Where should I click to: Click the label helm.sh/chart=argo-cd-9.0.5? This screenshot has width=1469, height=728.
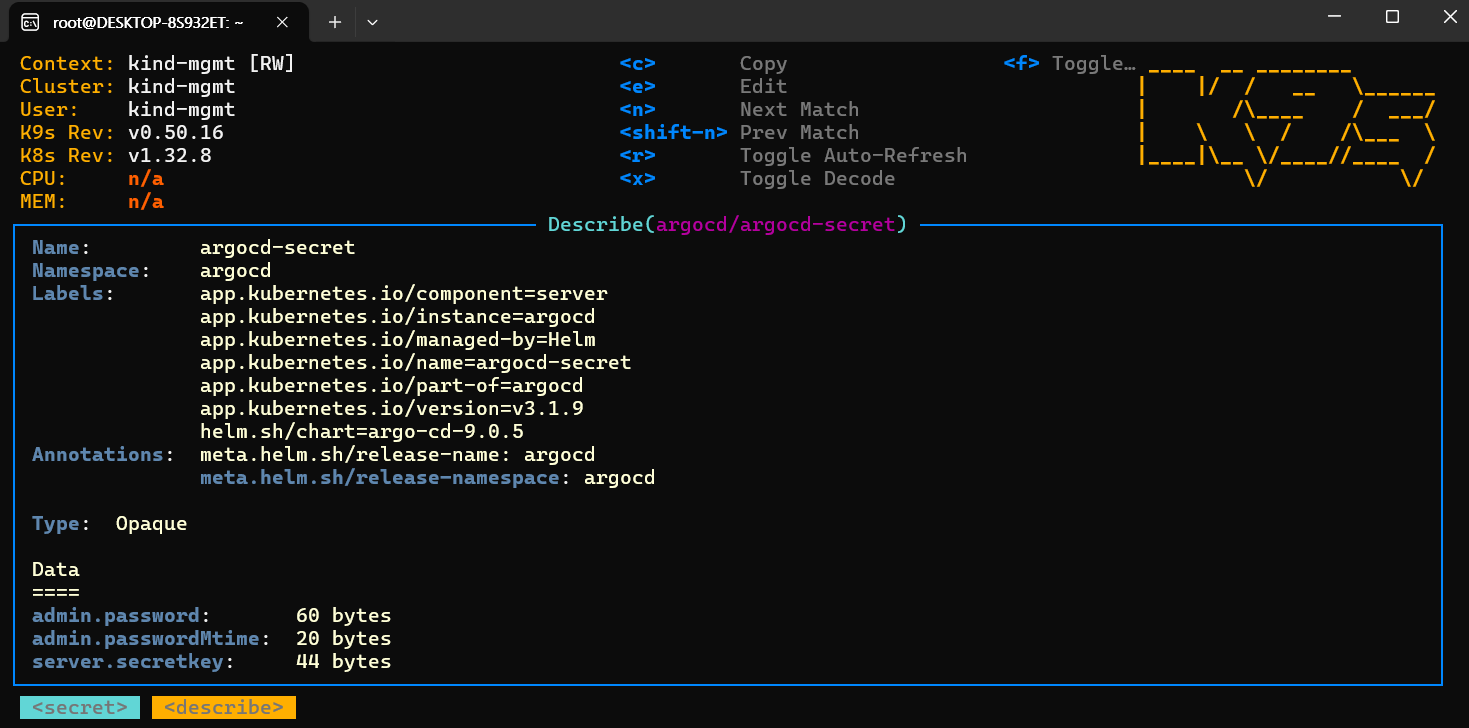[361, 432]
